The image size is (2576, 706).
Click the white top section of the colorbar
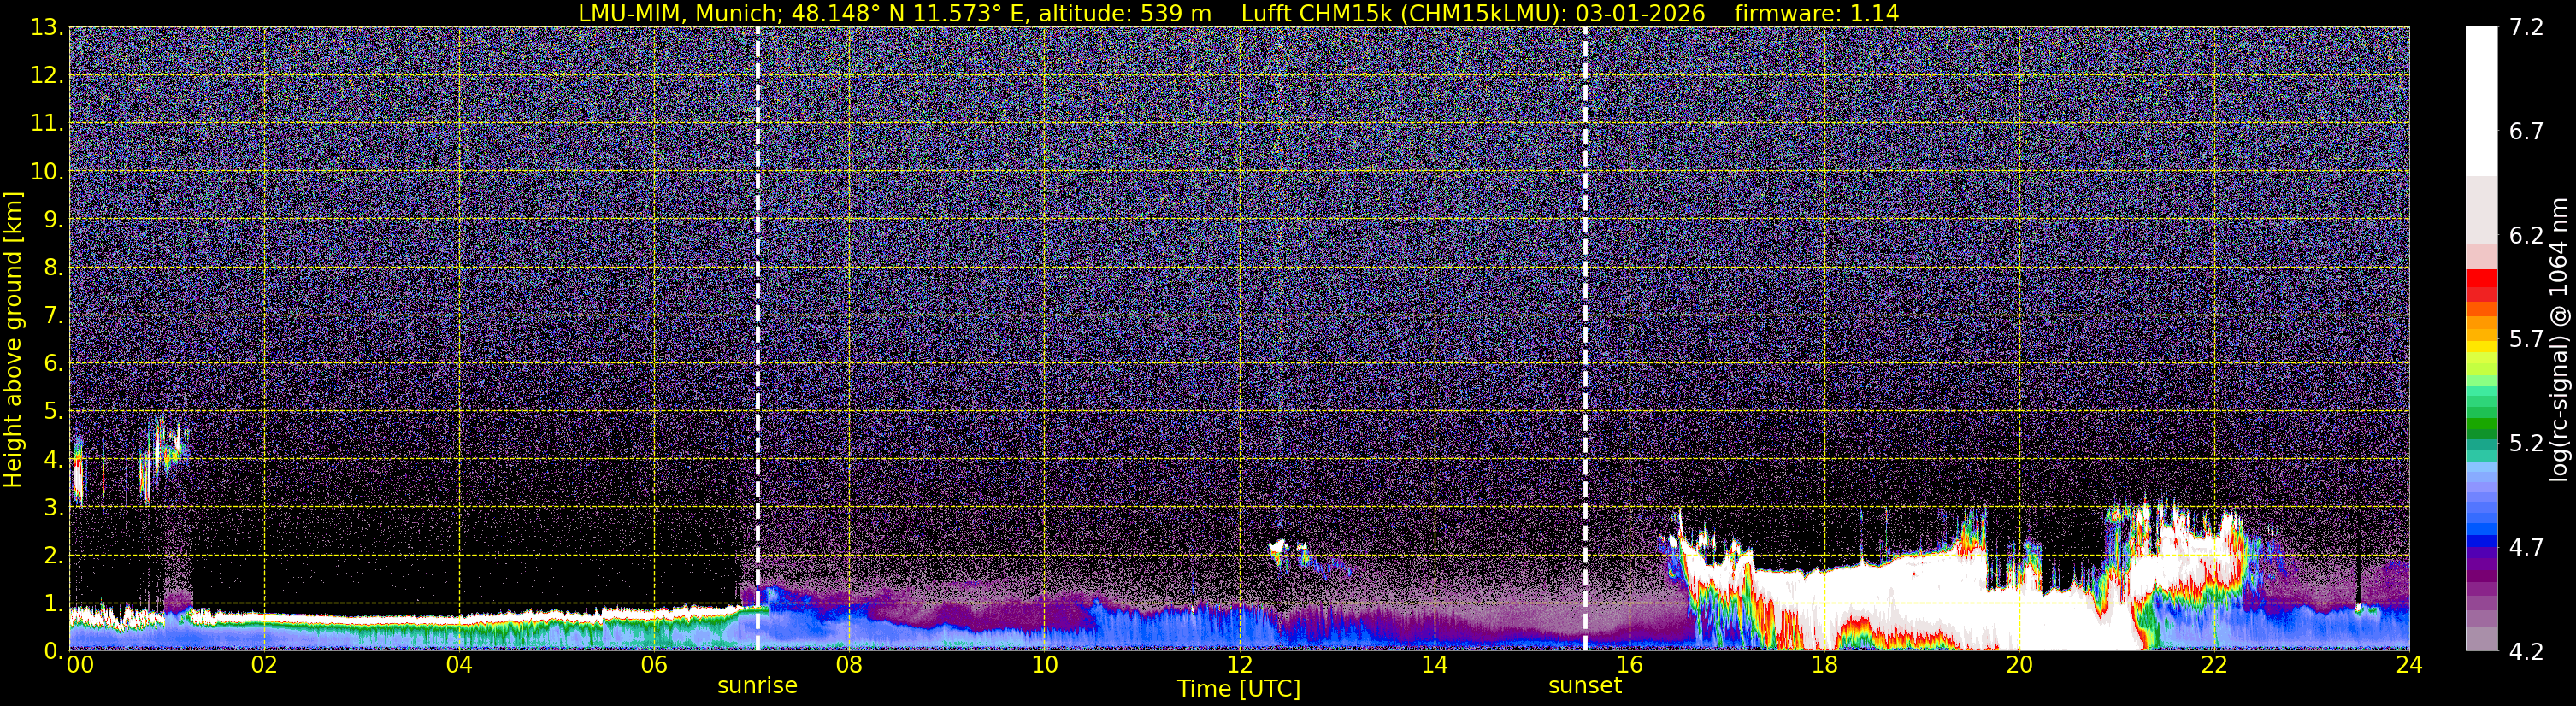pos(2482,101)
